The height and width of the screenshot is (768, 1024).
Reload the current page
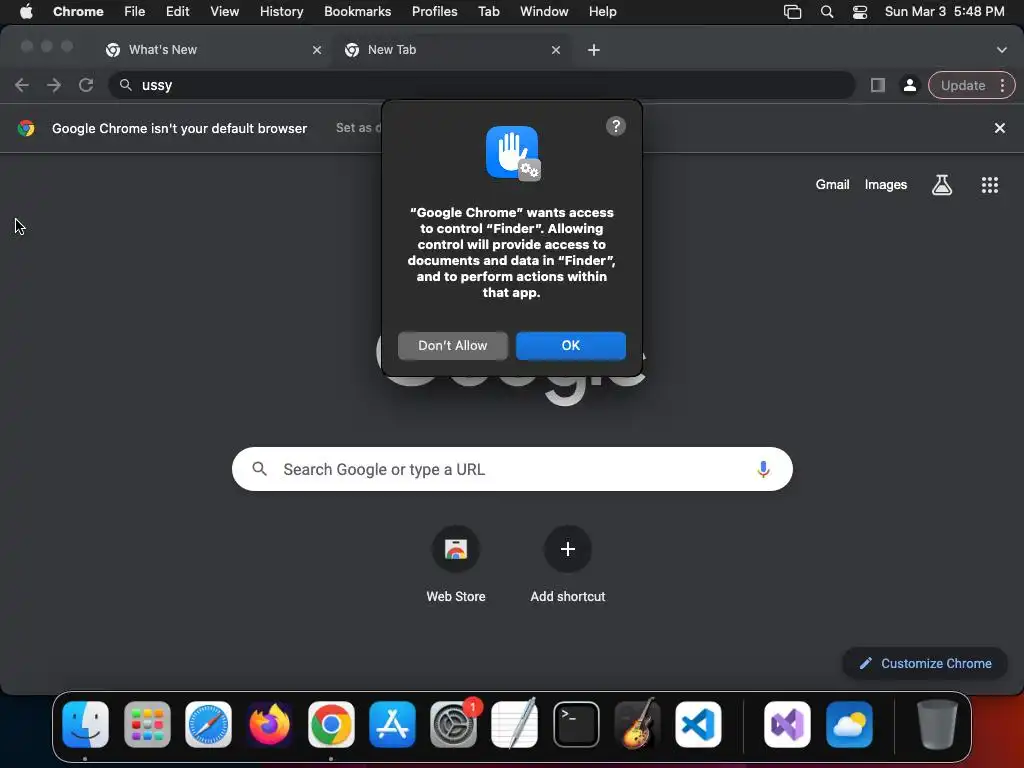[x=86, y=86]
